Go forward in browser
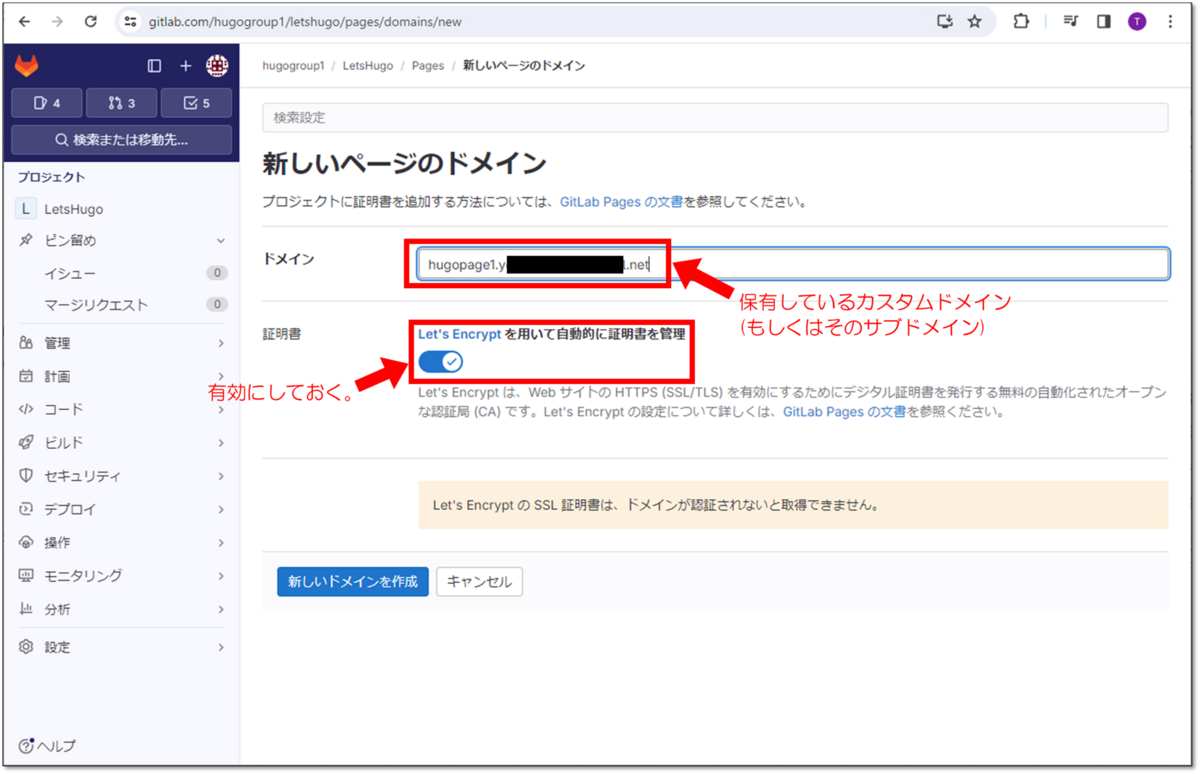The image size is (1200, 774). pyautogui.click(x=57, y=21)
